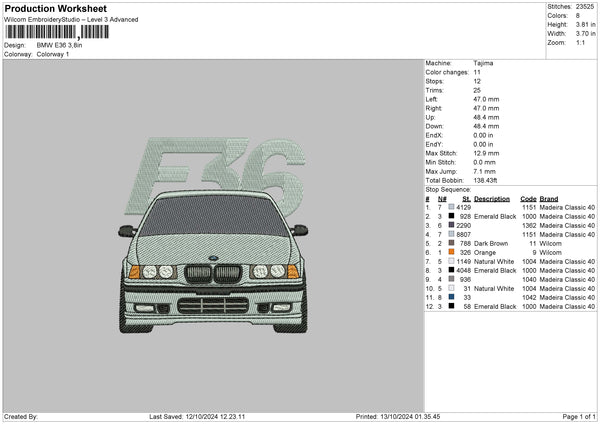Pick the Emerald Black swatch in row 12
This screenshot has width=600, height=424.
point(452,306)
